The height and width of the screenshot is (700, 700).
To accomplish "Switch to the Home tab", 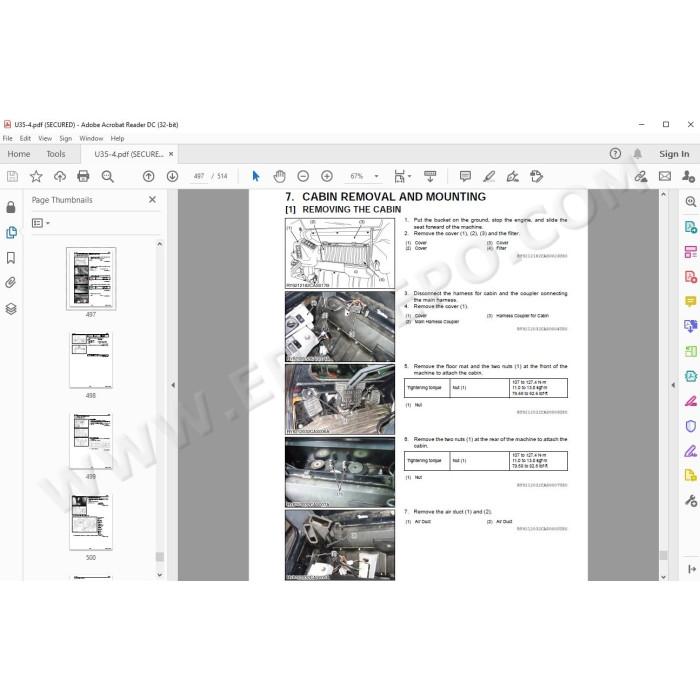I will pos(19,154).
